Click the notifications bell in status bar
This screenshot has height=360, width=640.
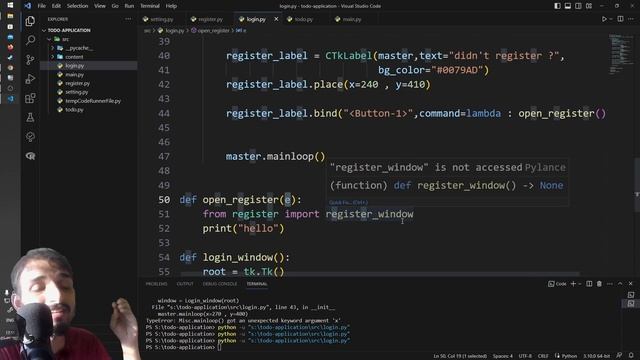(x=631, y=356)
